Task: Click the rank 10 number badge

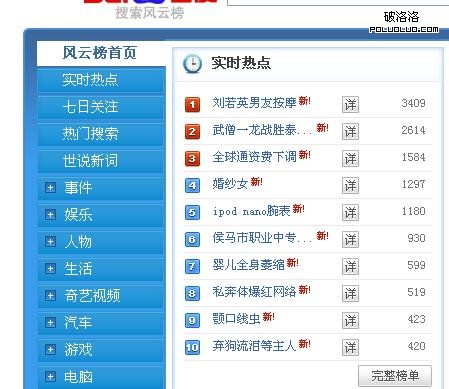Action: point(192,348)
